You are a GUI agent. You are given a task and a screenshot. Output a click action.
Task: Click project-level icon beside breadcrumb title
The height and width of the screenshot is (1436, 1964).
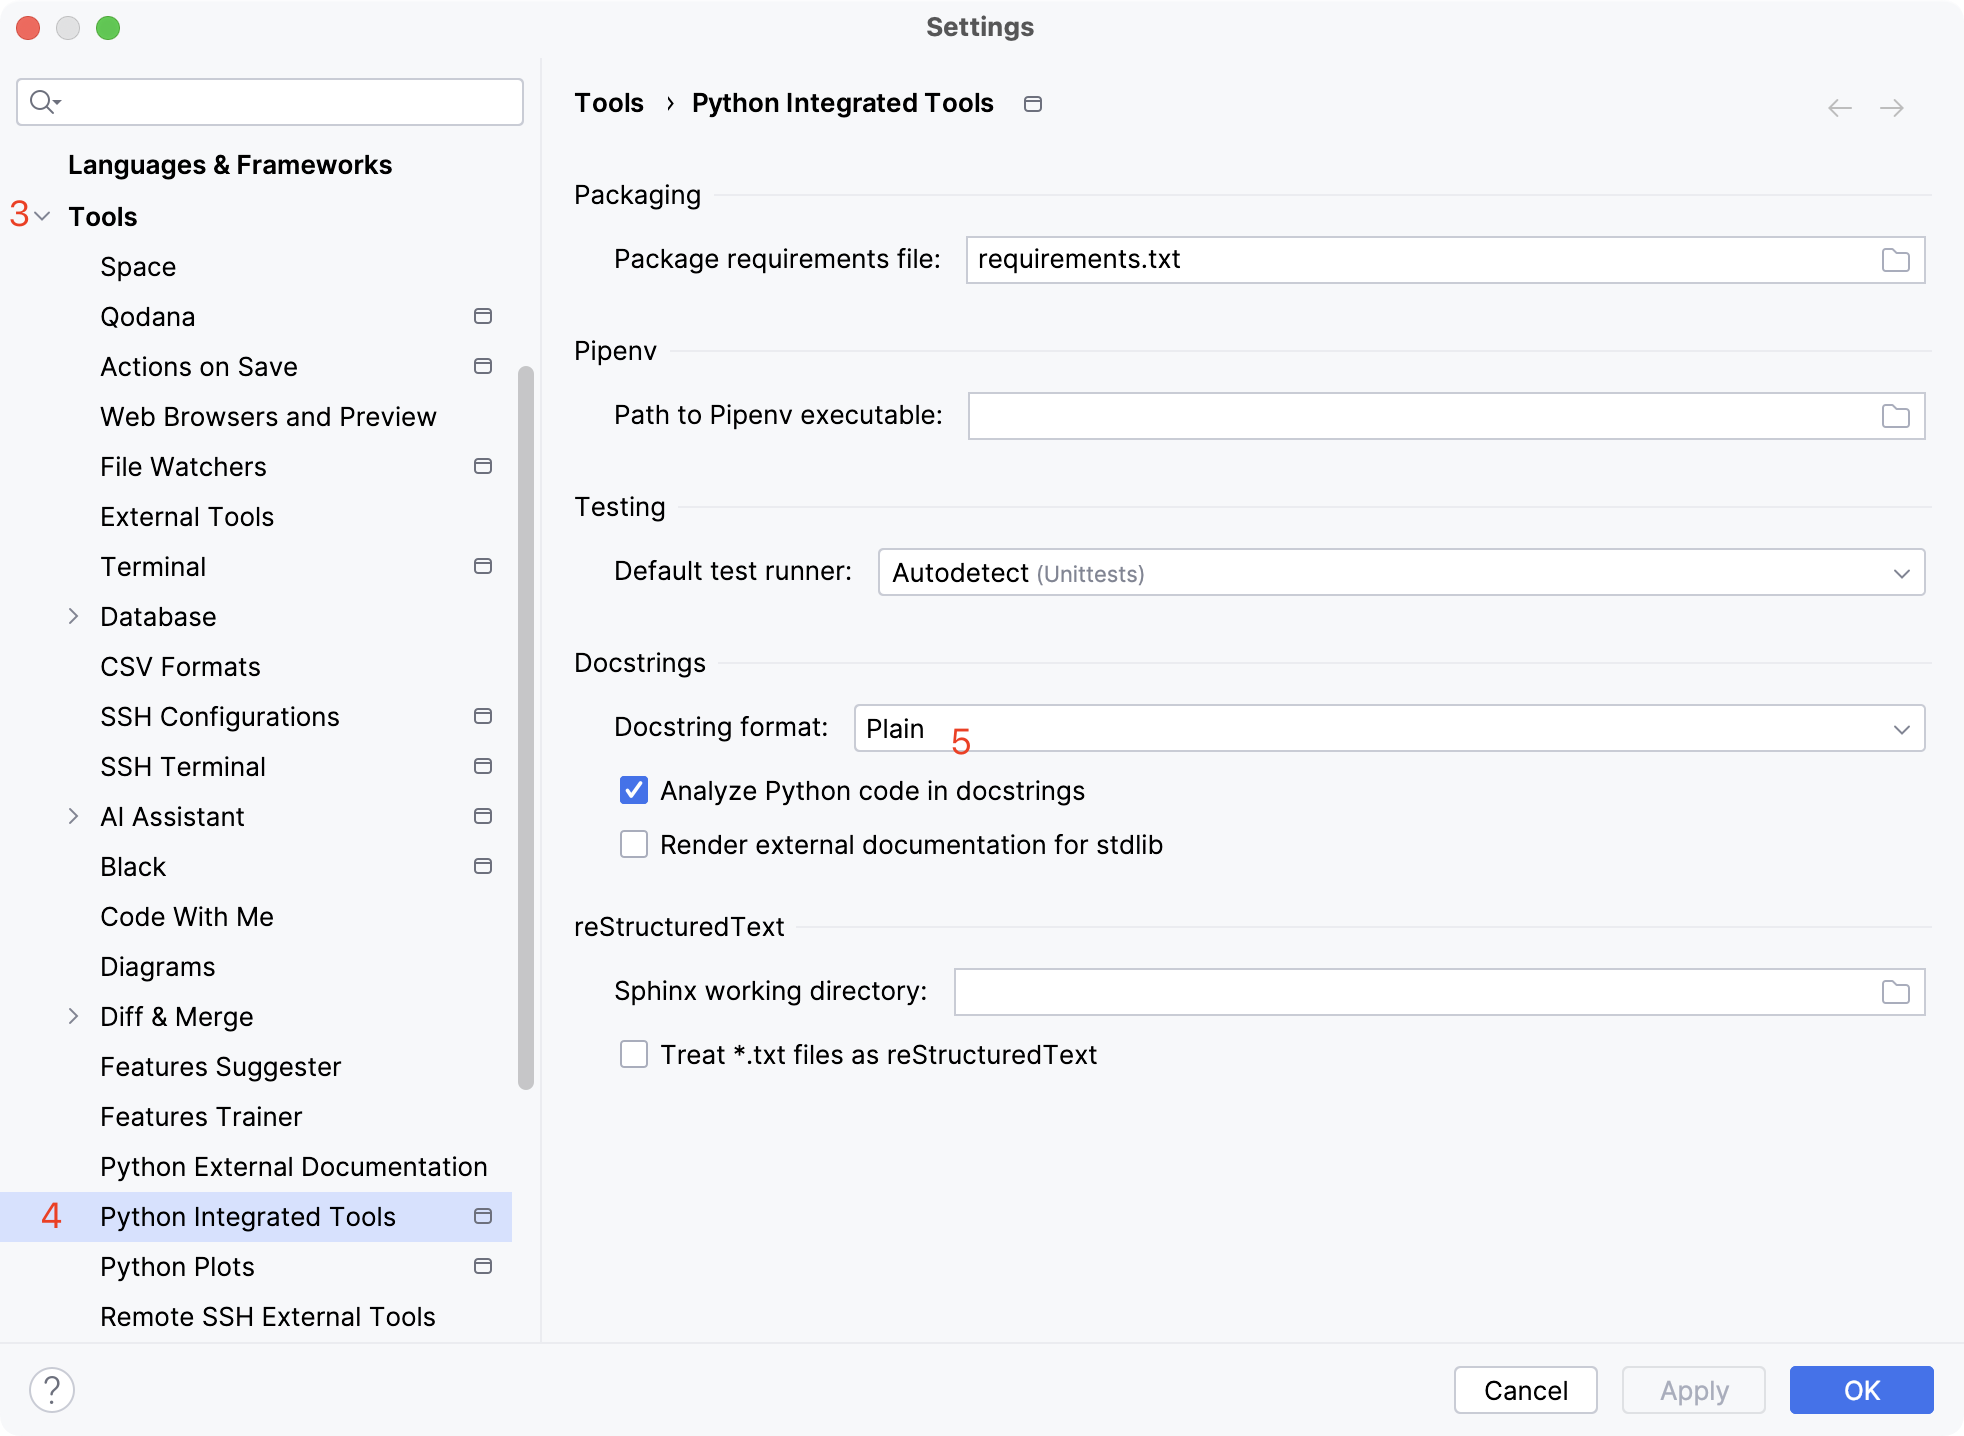1033,104
